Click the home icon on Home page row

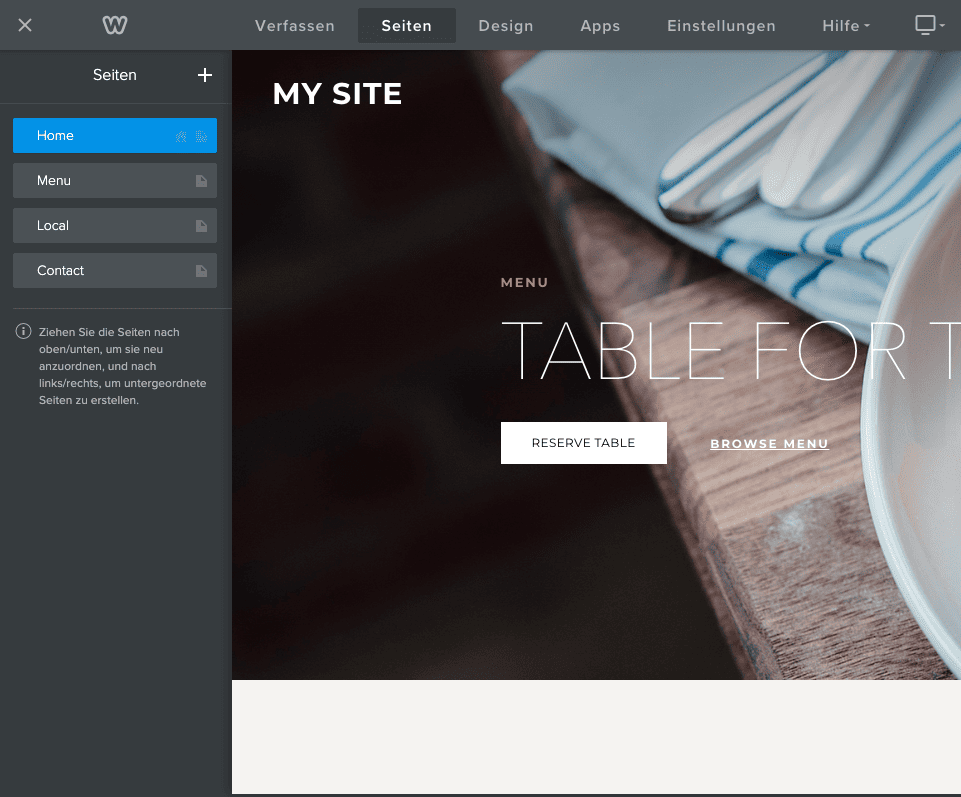pos(181,136)
